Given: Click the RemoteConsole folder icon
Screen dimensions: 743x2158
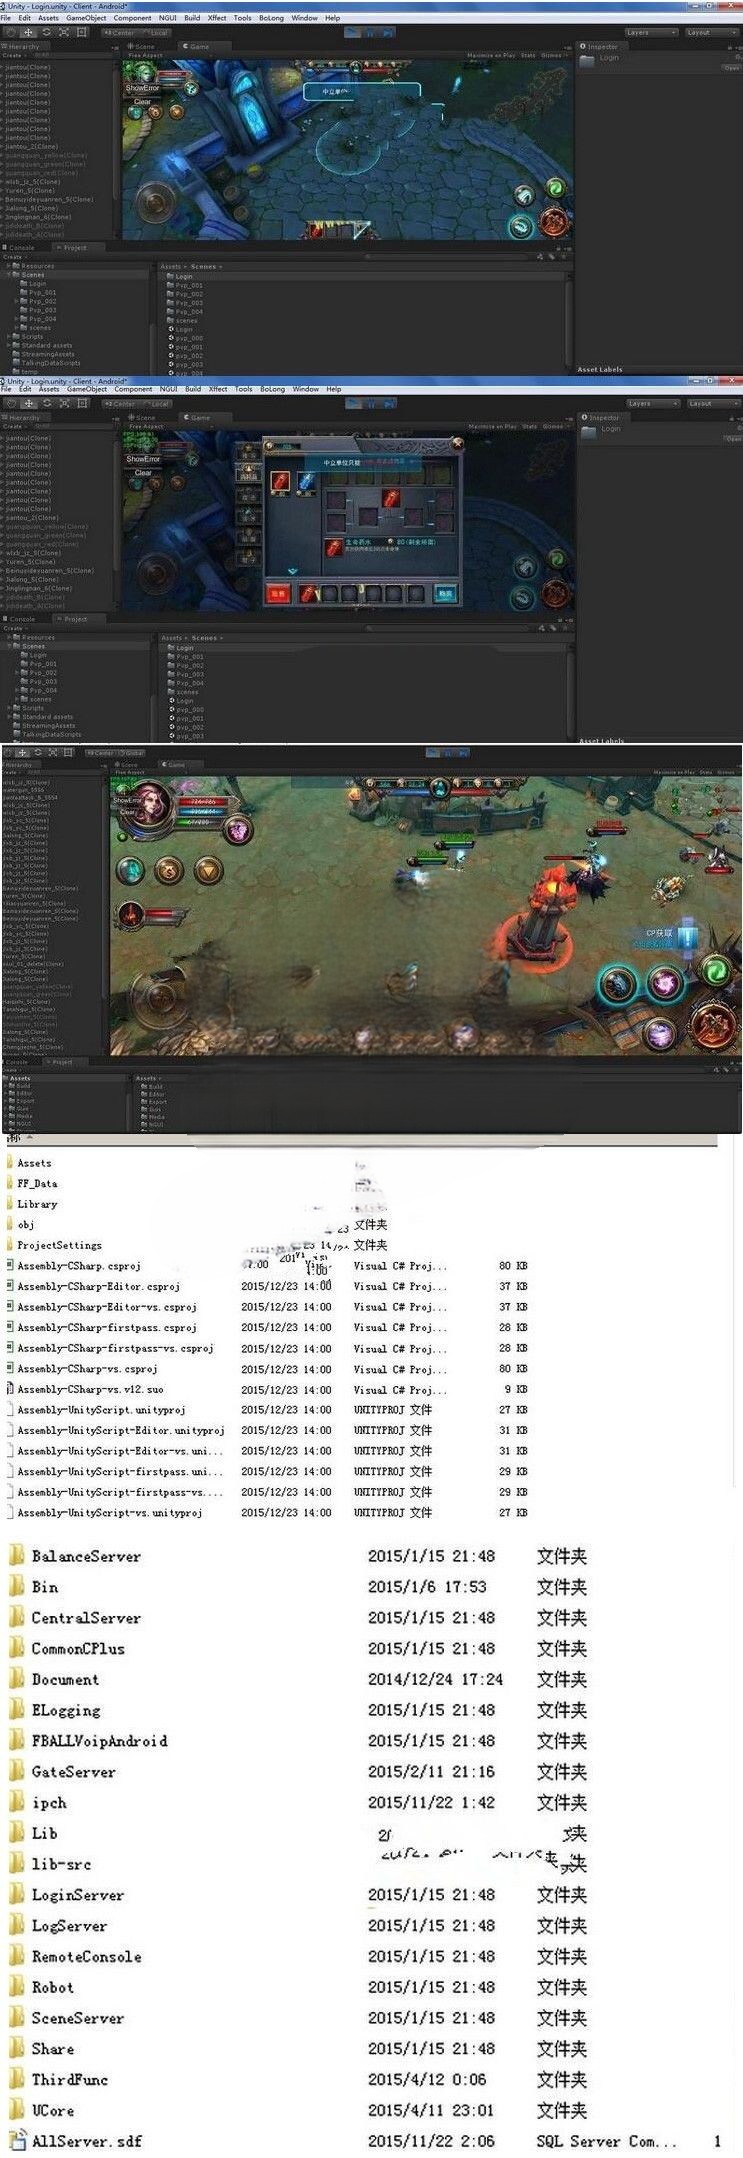Looking at the screenshot, I should click(x=17, y=1956).
